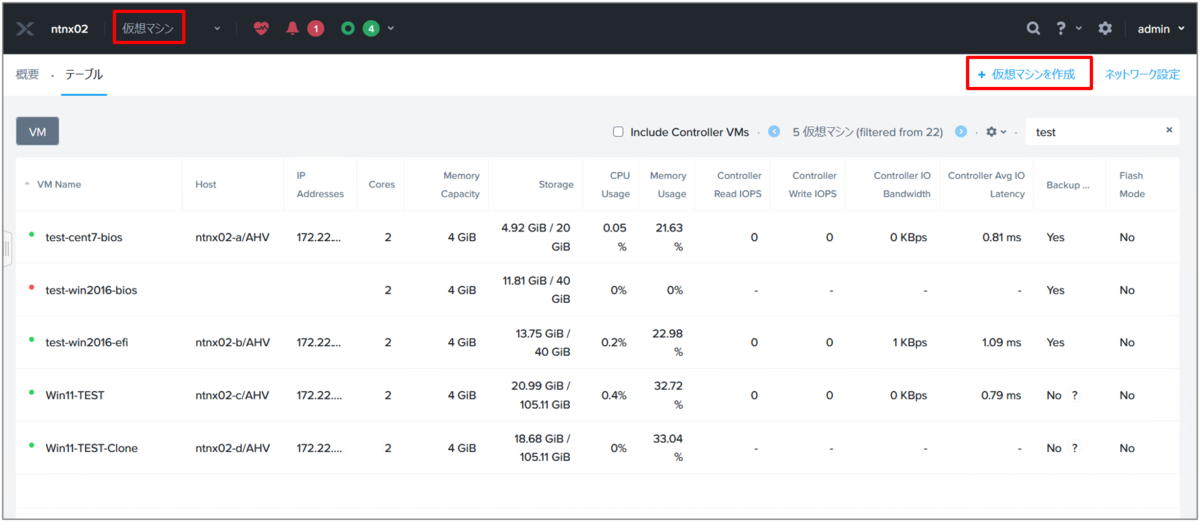Image resolution: width=1200 pixels, height=522 pixels.
Task: Click the green status dot of test-cent7-bios
Action: click(32, 235)
